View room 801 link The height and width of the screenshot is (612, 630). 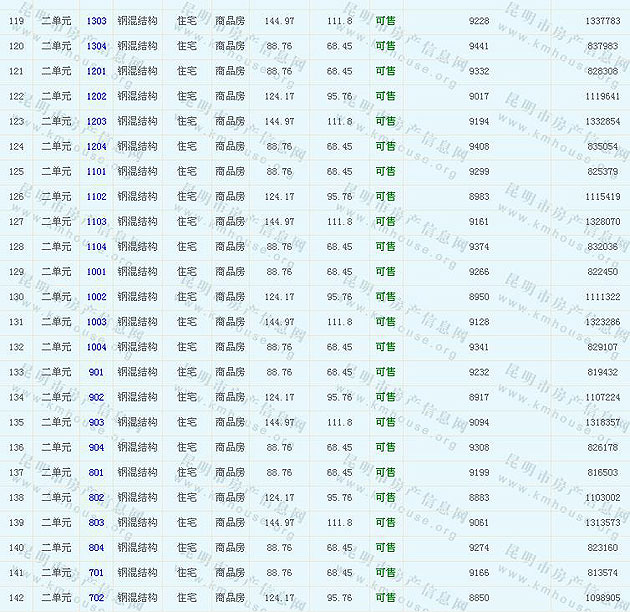tap(96, 472)
